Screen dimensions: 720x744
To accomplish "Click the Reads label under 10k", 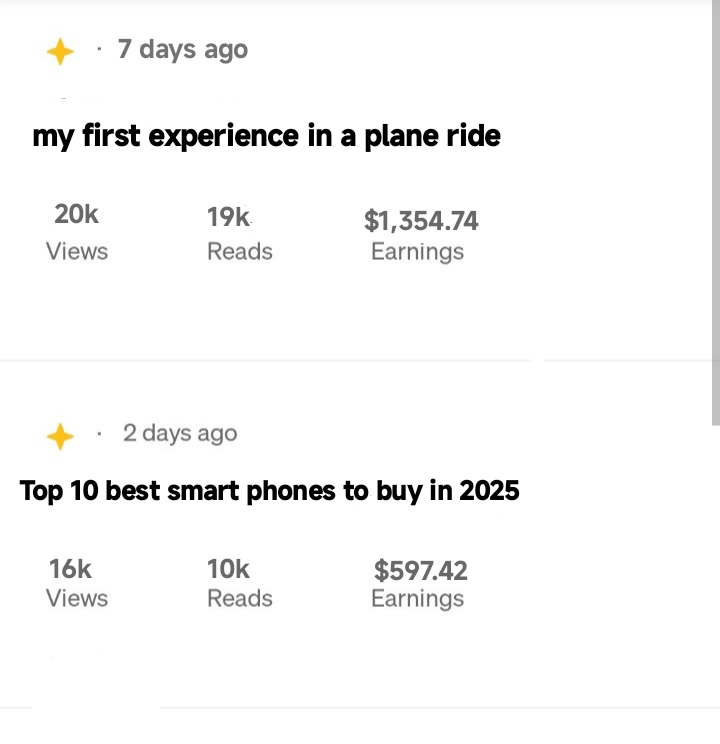I will pos(240,598).
